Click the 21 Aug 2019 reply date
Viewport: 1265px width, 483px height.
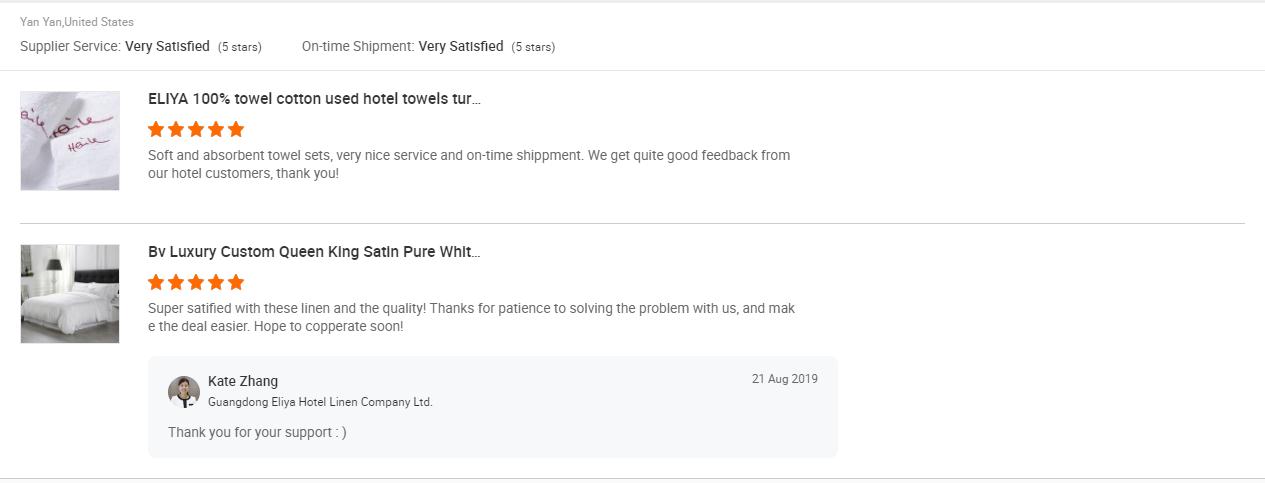point(784,379)
